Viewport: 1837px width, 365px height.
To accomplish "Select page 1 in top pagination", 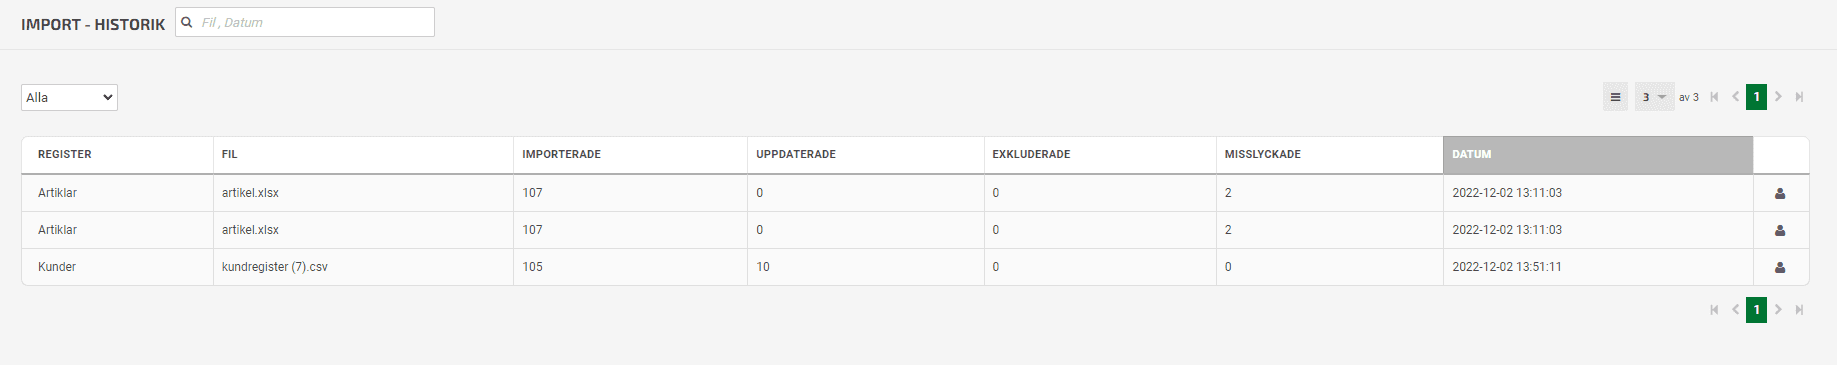I will [1756, 97].
